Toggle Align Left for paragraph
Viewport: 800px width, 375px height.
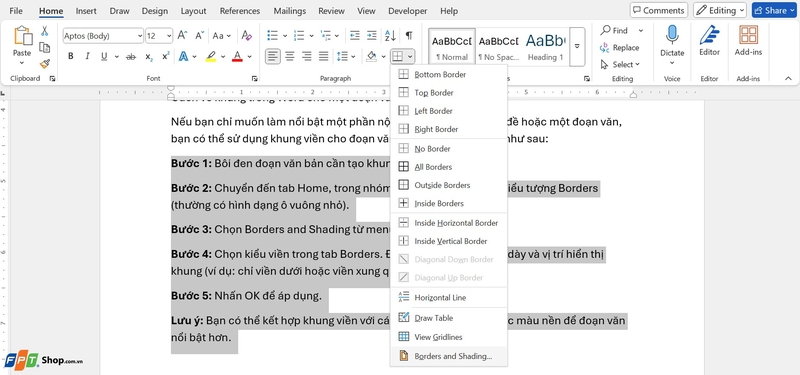coord(273,56)
